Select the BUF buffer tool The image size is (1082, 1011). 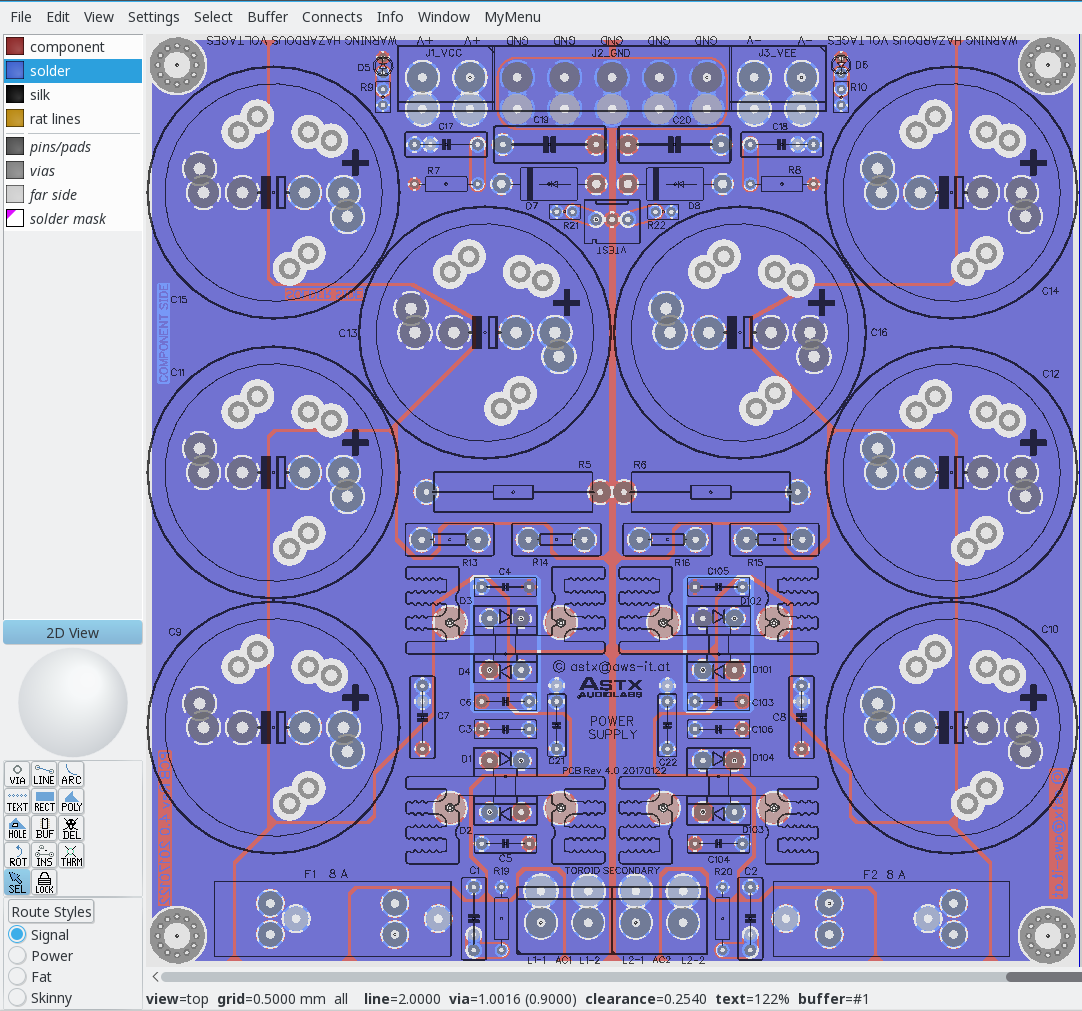click(x=44, y=828)
